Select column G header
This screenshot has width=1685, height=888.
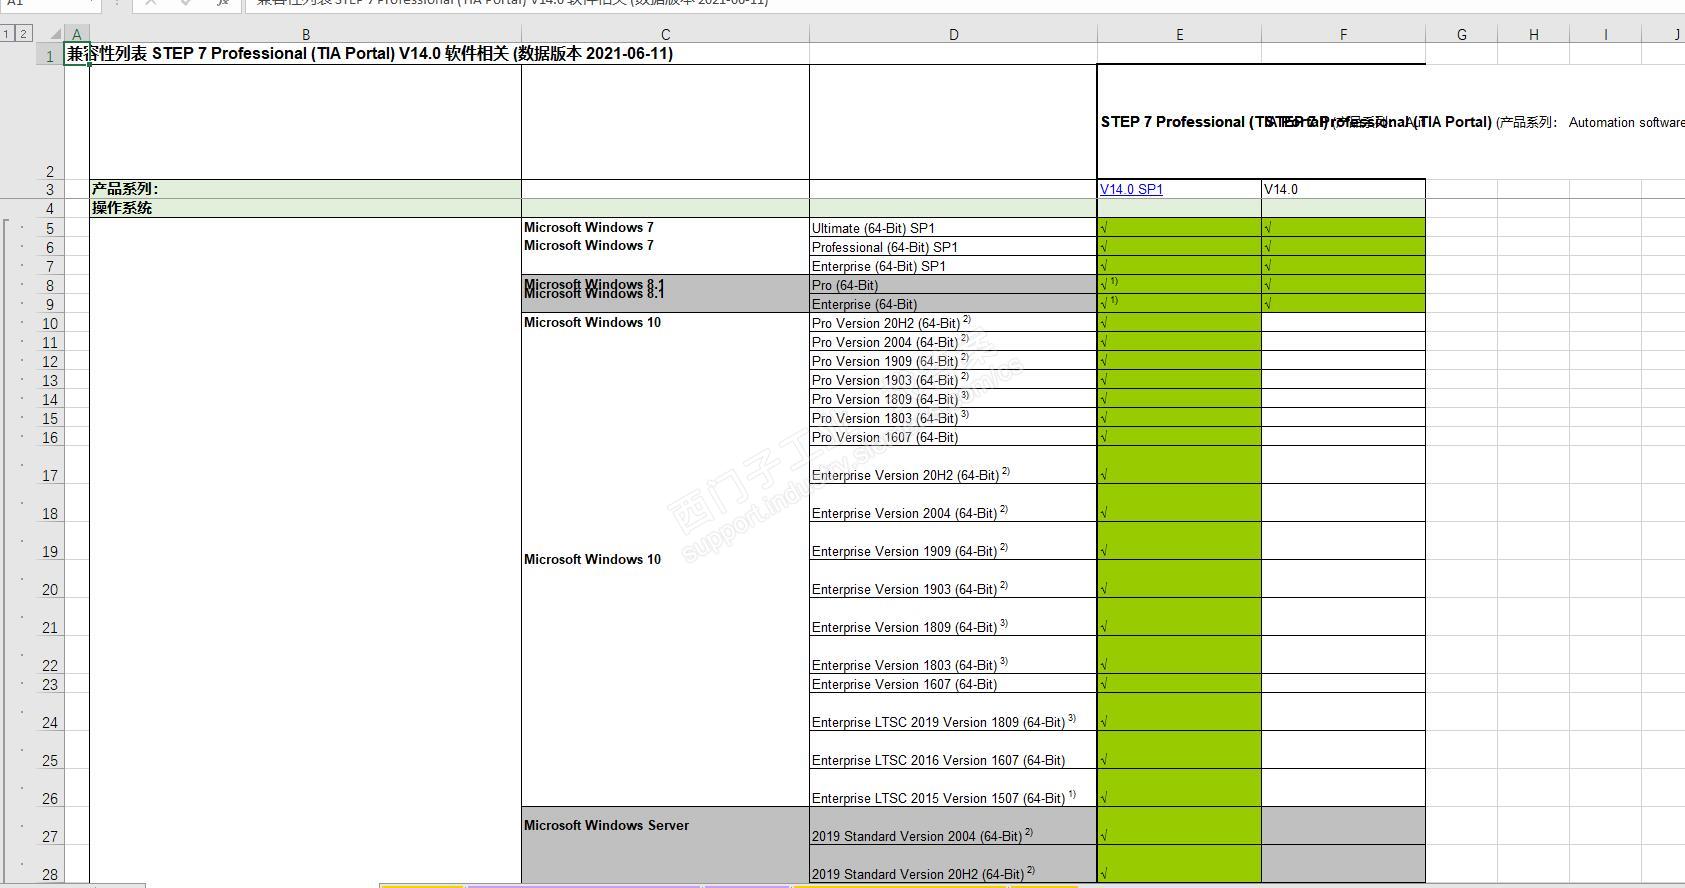pyautogui.click(x=1461, y=34)
